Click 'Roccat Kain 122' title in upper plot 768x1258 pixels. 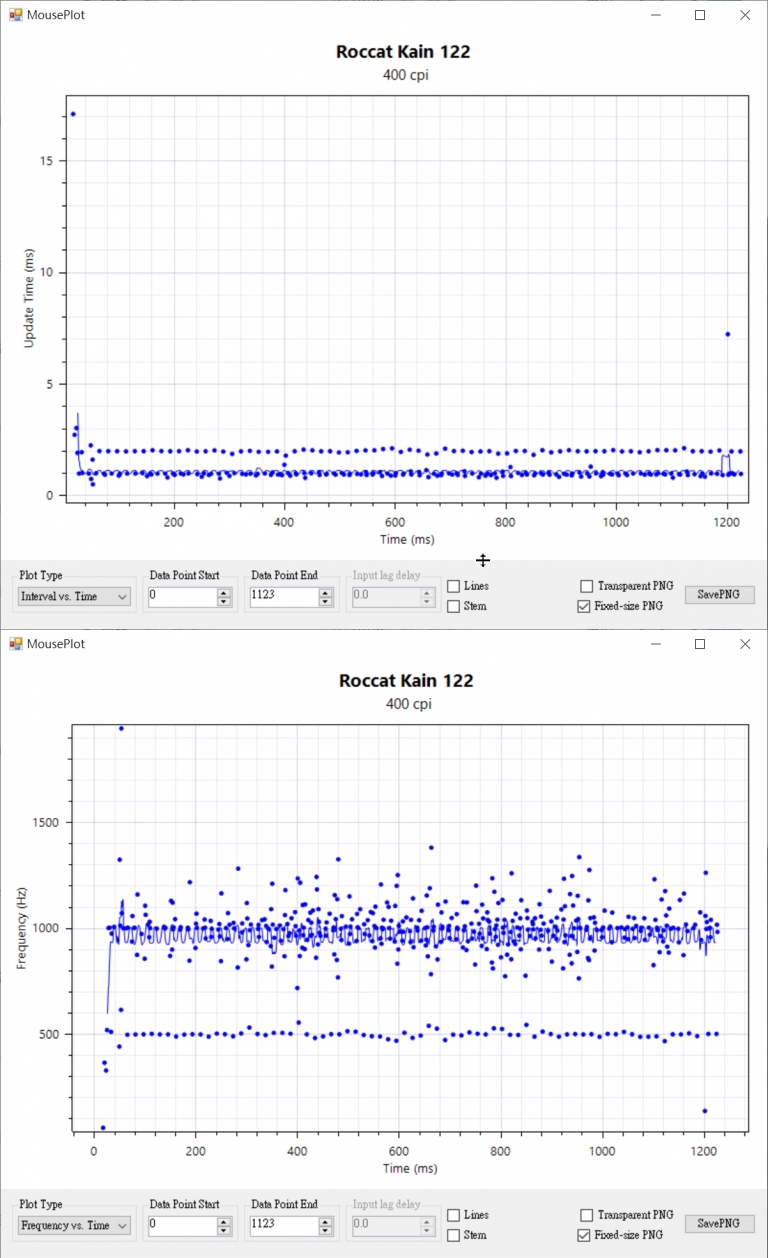tap(404, 52)
